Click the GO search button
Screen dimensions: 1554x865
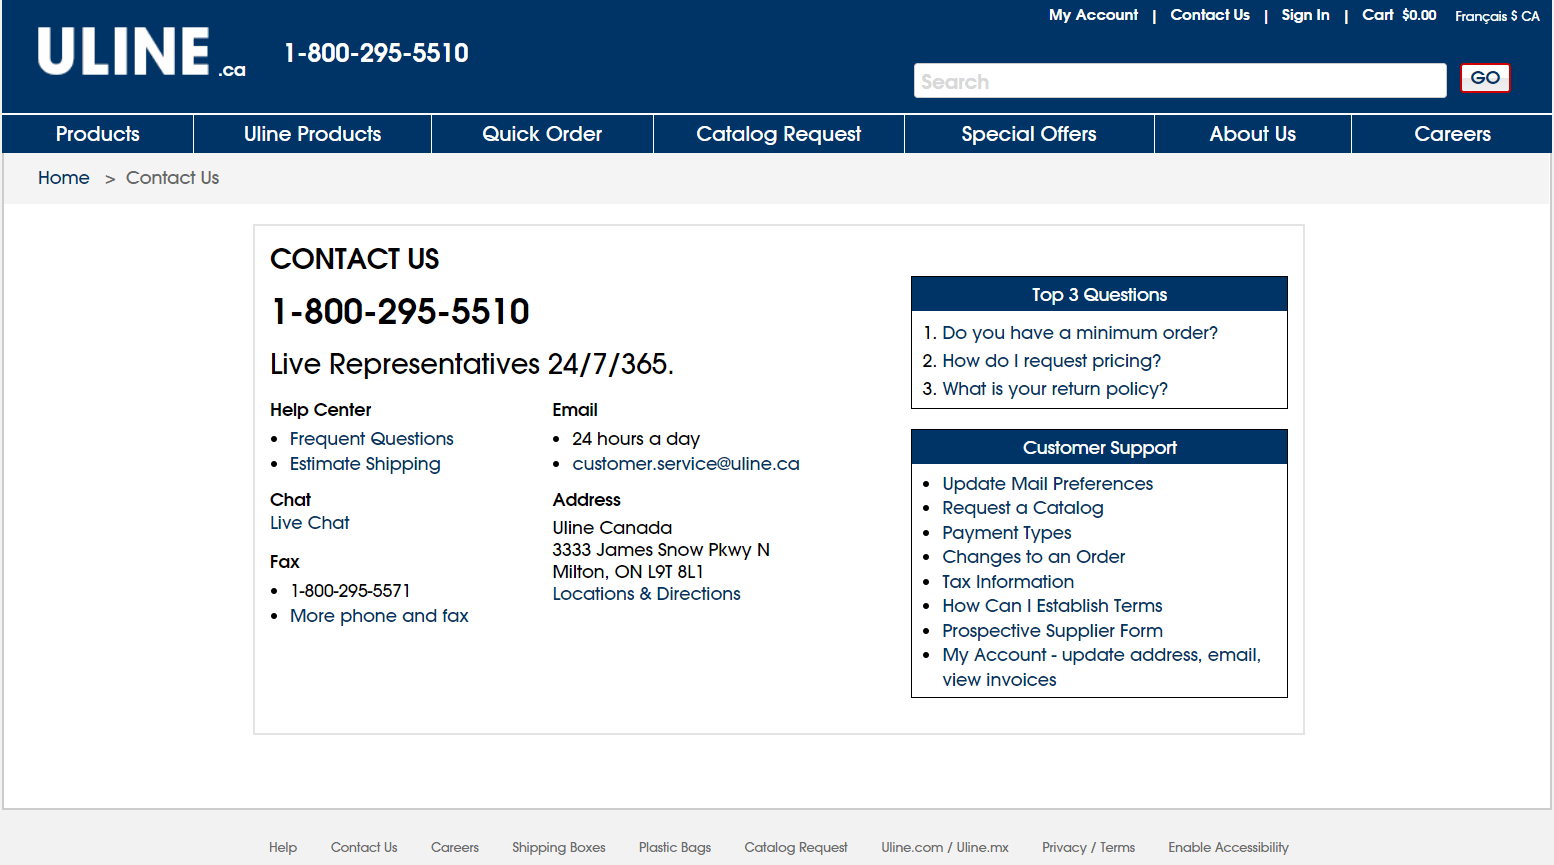point(1485,78)
